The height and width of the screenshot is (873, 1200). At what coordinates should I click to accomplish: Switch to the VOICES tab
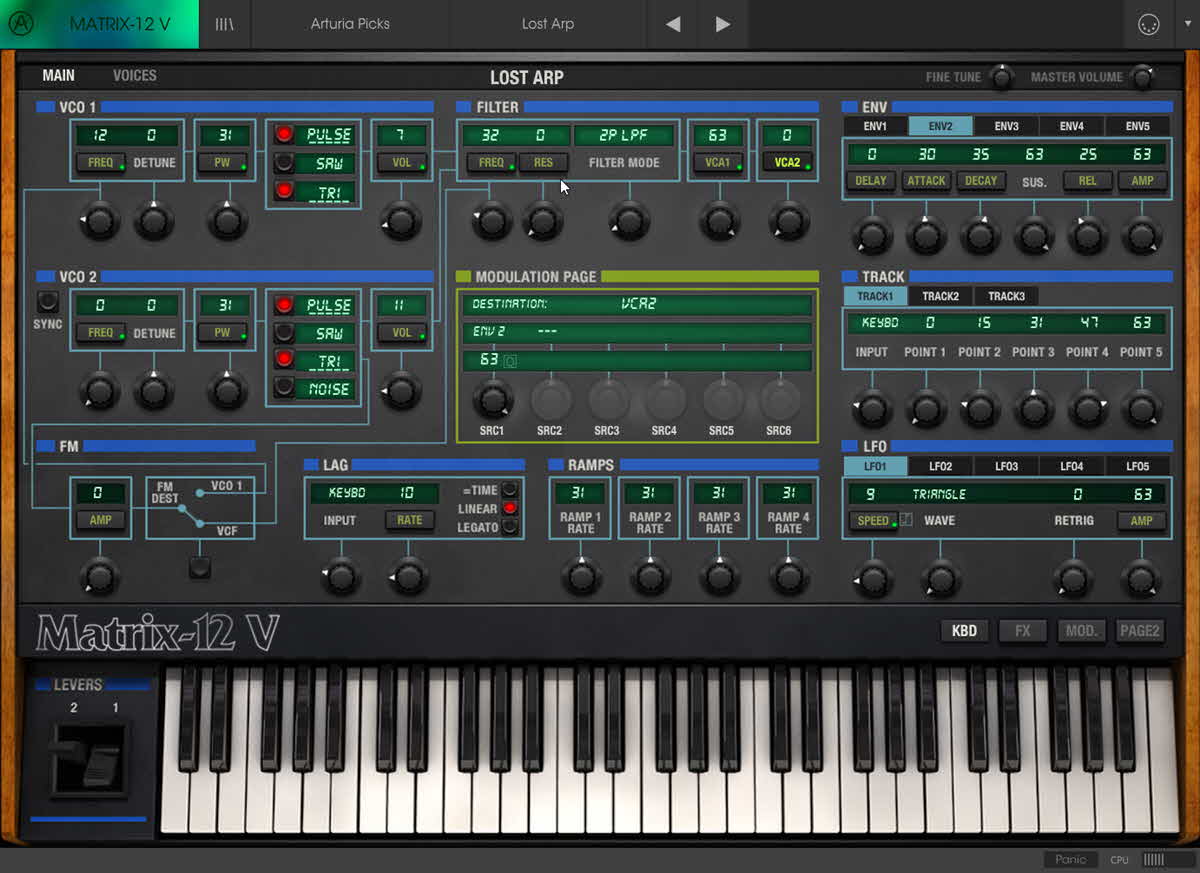[x=134, y=76]
